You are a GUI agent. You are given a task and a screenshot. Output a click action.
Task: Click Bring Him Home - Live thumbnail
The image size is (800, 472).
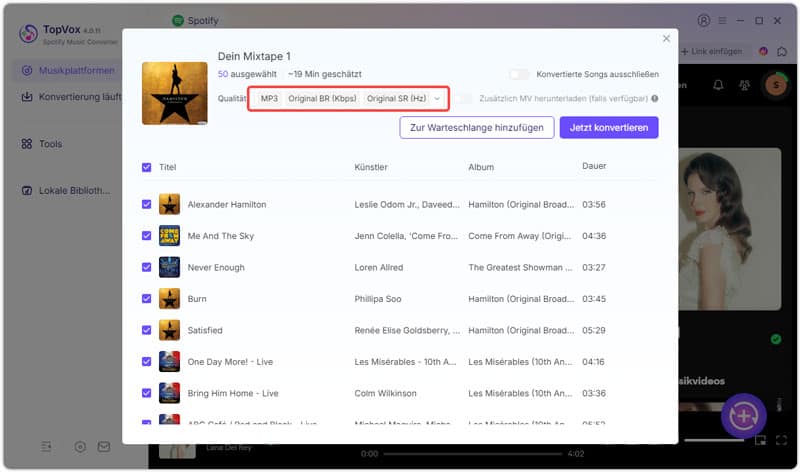[169, 393]
